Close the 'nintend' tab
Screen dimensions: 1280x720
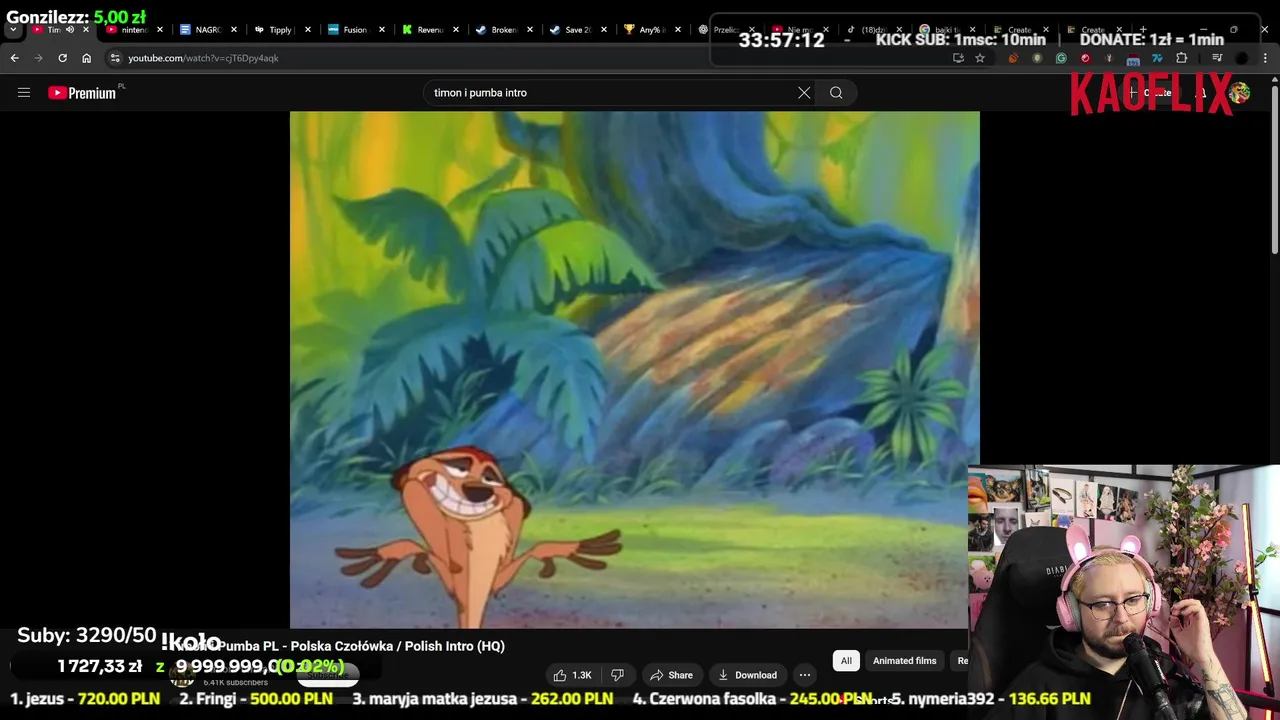point(160,30)
